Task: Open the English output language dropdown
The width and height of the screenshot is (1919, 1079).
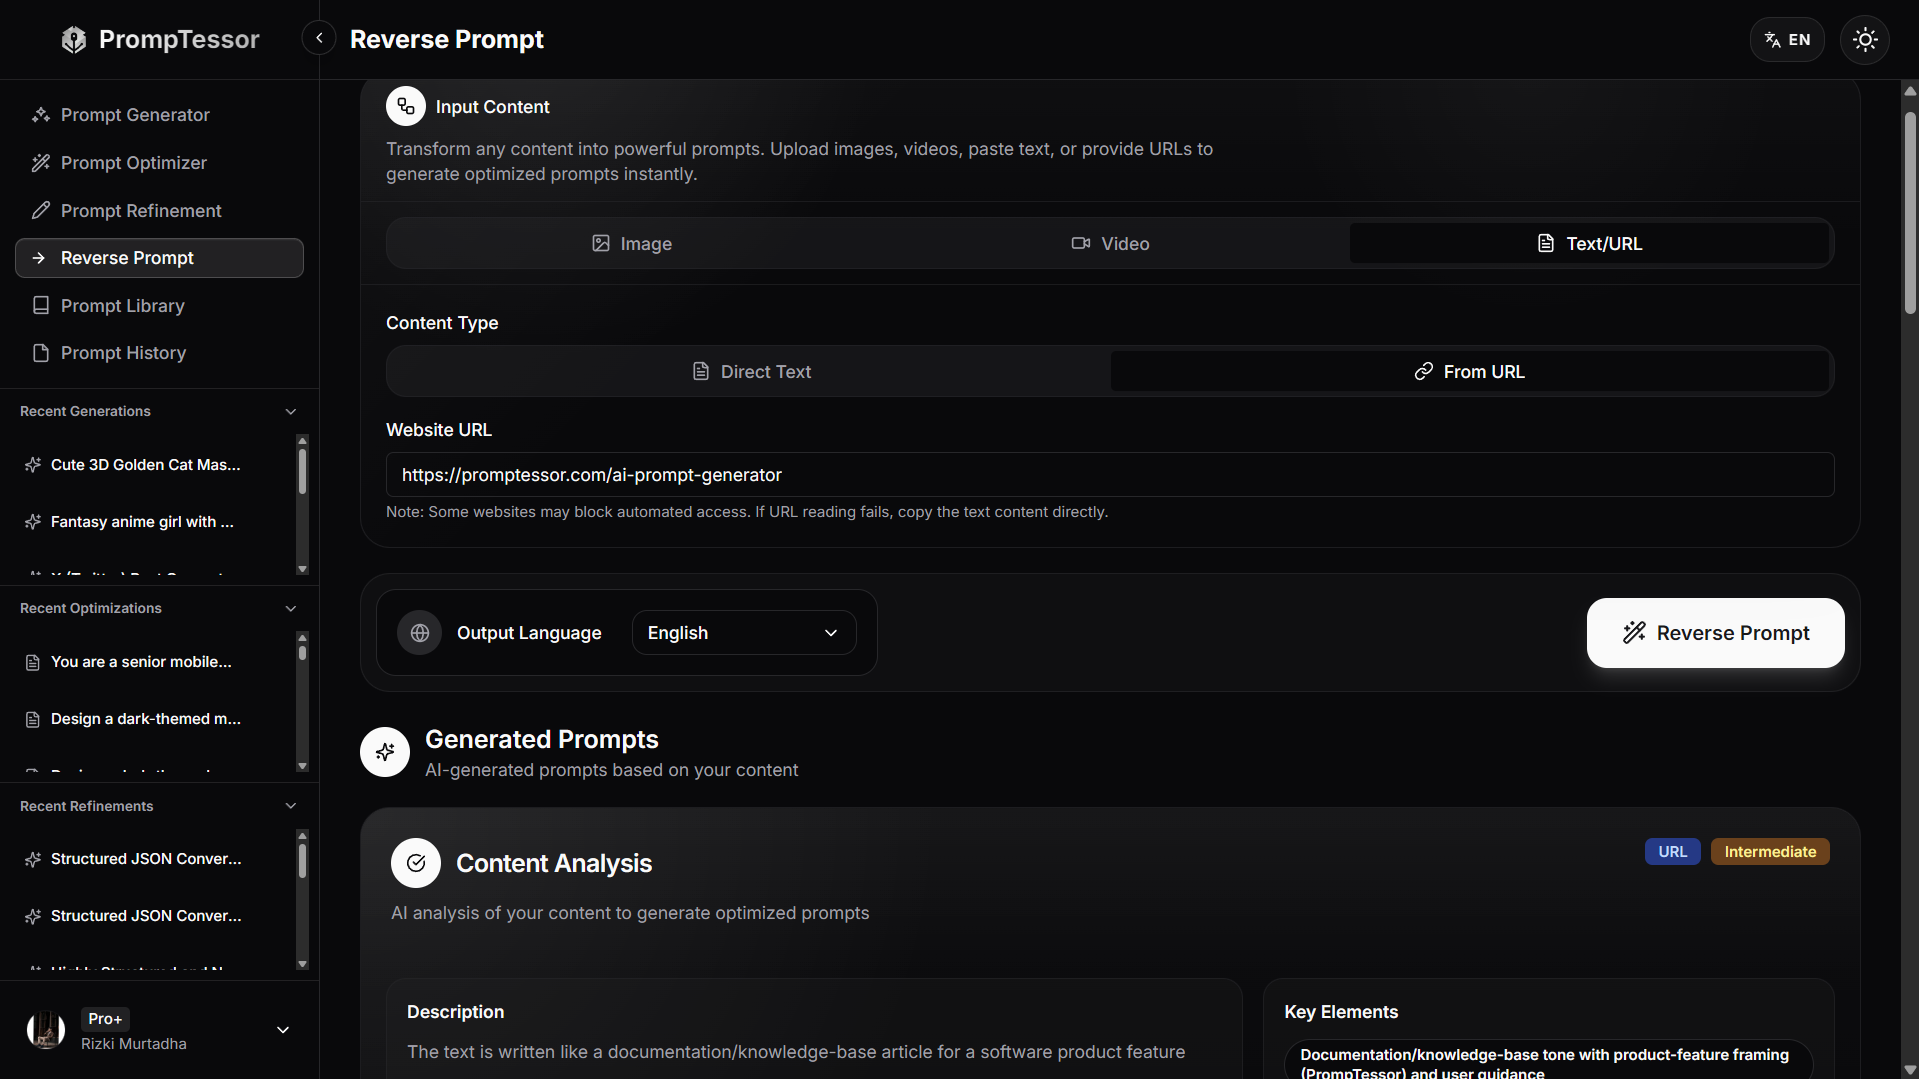Action: pyautogui.click(x=744, y=633)
